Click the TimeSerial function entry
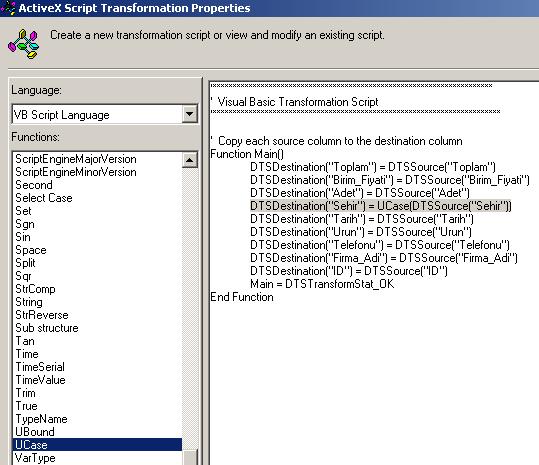Image resolution: width=539 pixels, height=465 pixels. pyautogui.click(x=40, y=367)
